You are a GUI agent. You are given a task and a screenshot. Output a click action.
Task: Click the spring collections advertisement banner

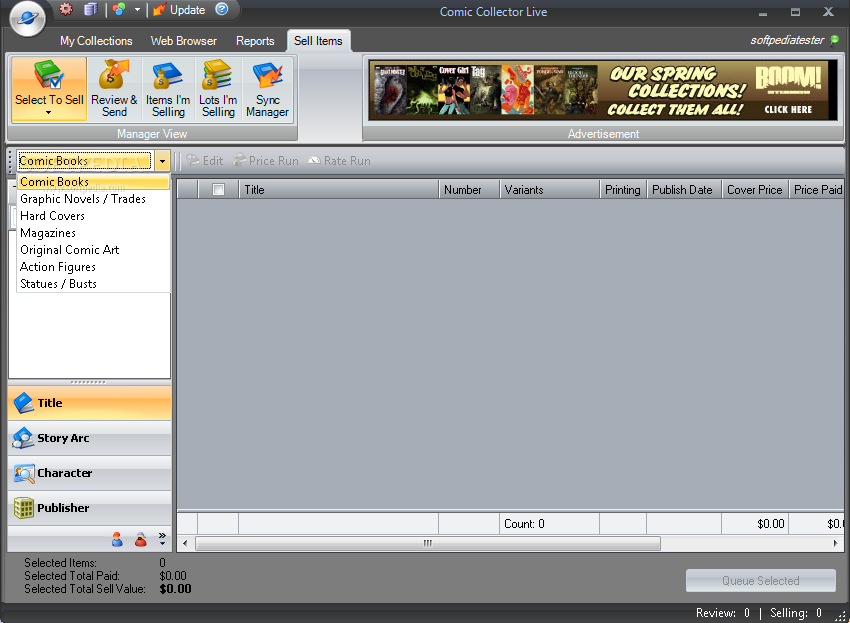603,90
